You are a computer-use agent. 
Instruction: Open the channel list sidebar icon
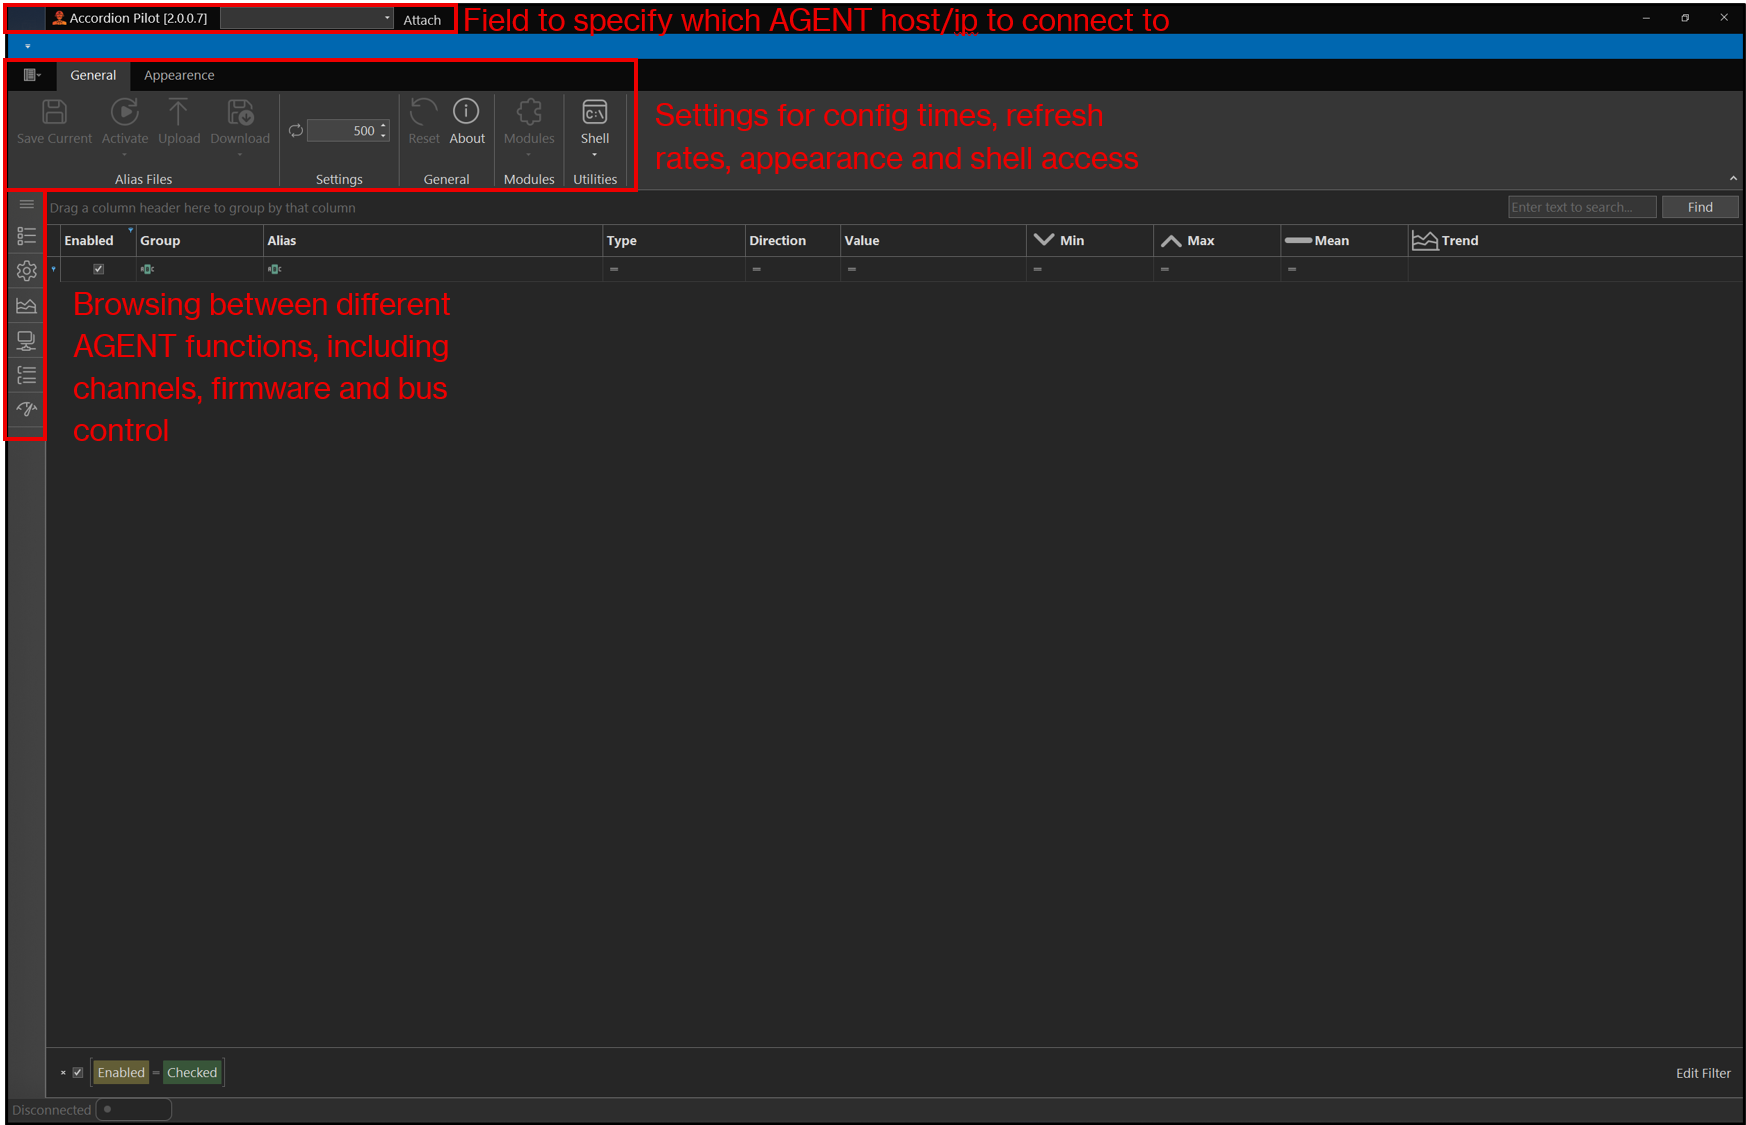[x=27, y=236]
